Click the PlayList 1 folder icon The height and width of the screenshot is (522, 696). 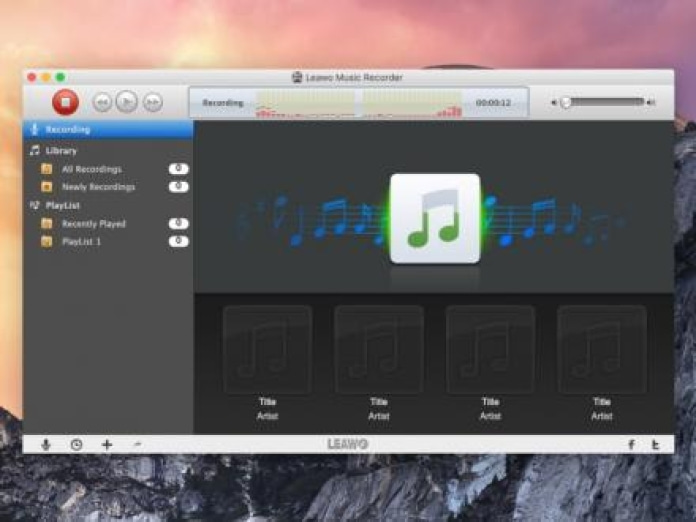click(47, 241)
